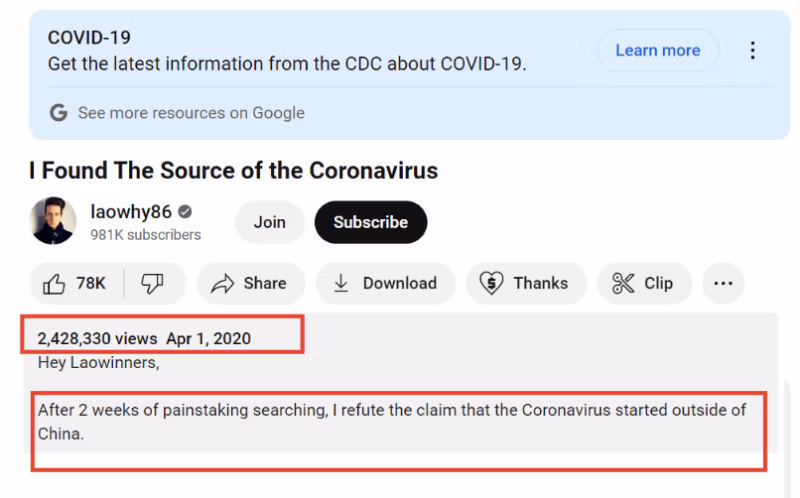Subscribe to the laowhy86 channel

point(370,222)
